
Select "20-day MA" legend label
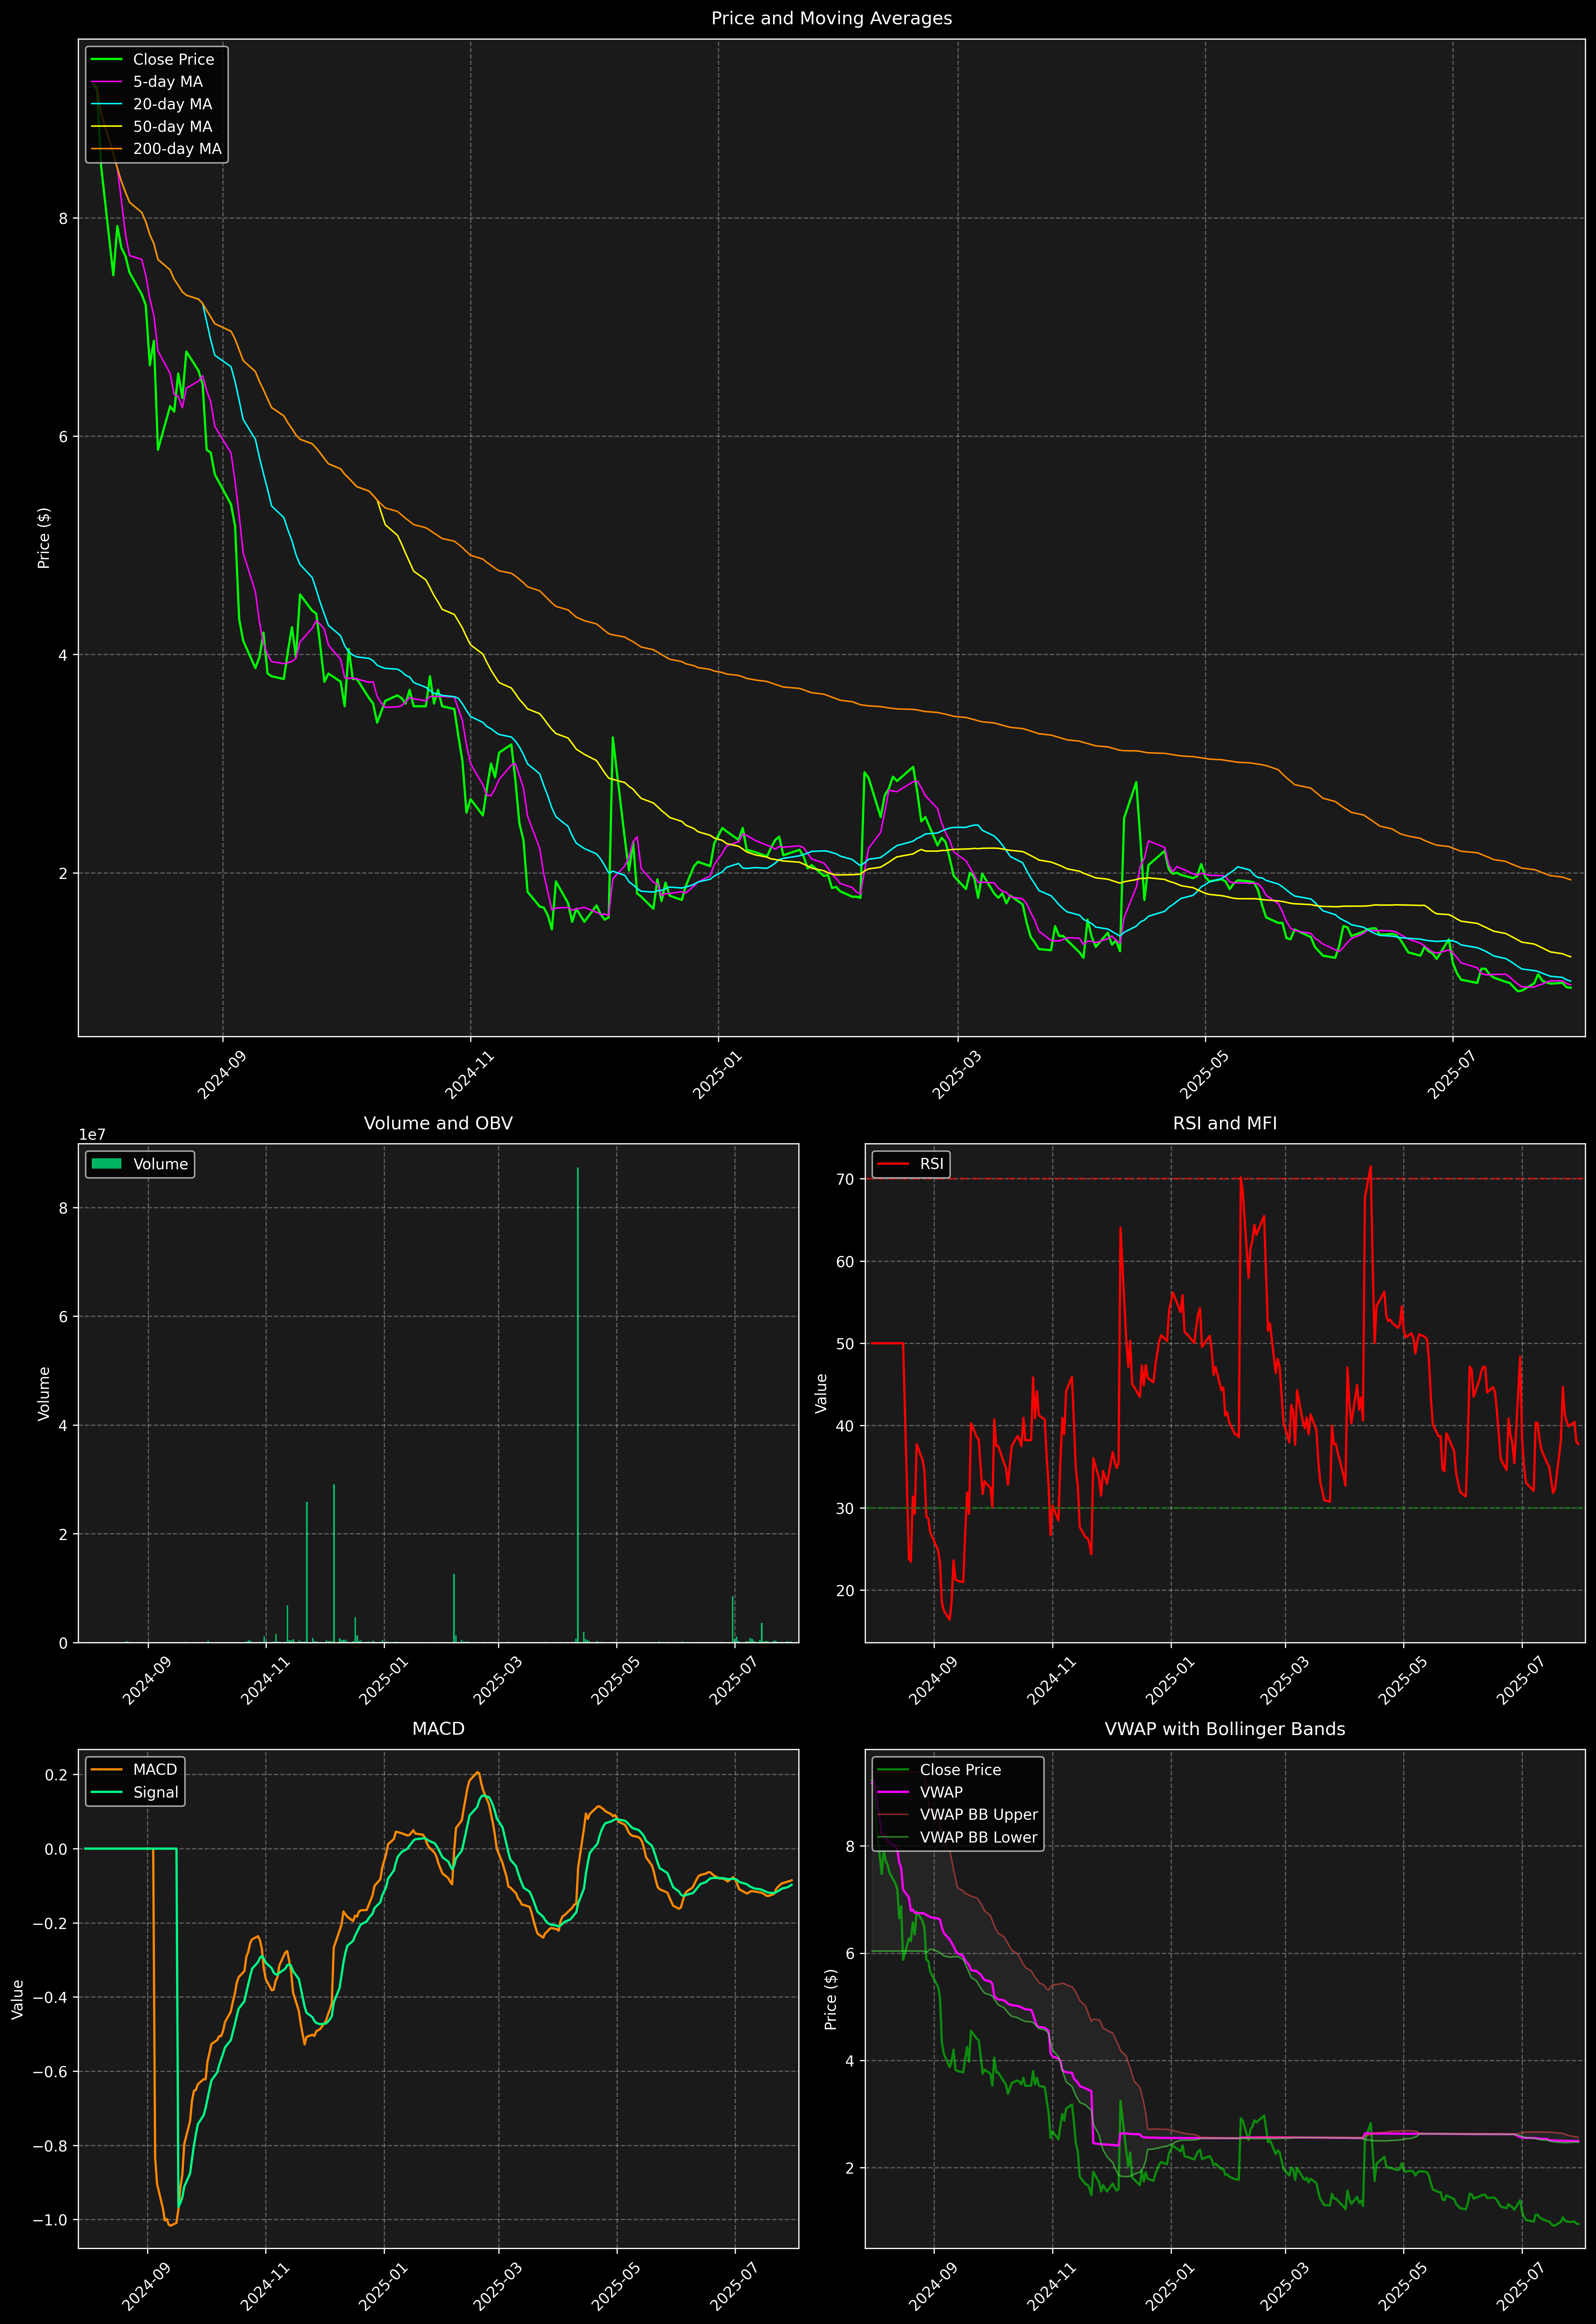173,104
